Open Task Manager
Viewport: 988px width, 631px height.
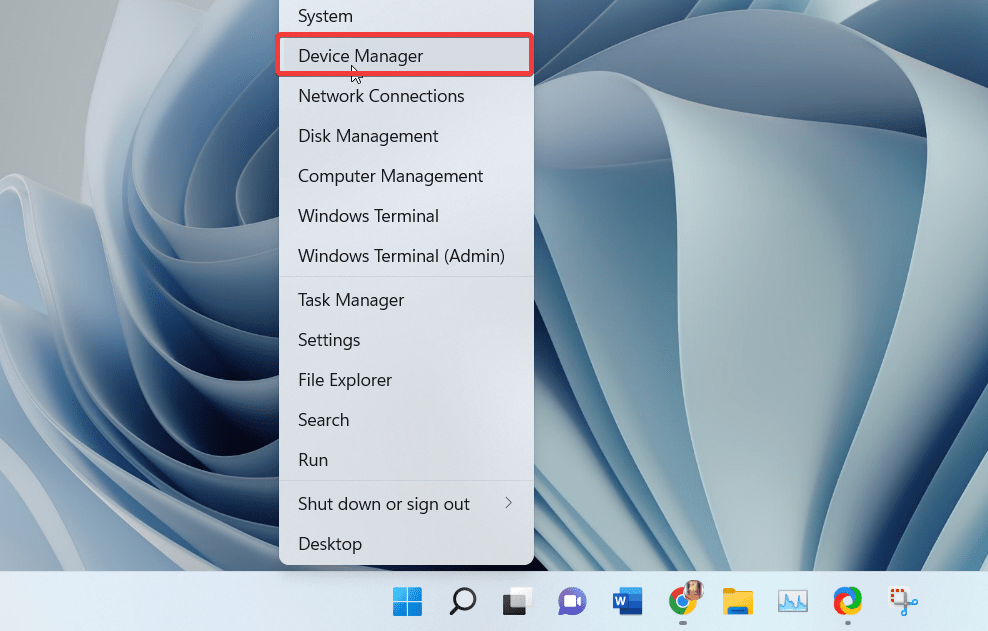(x=350, y=300)
